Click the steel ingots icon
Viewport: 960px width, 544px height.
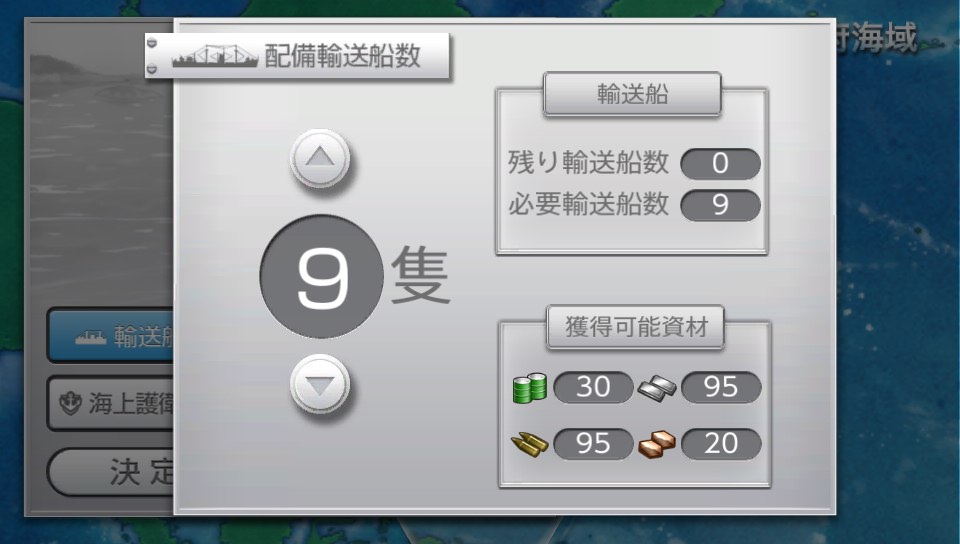coord(657,387)
